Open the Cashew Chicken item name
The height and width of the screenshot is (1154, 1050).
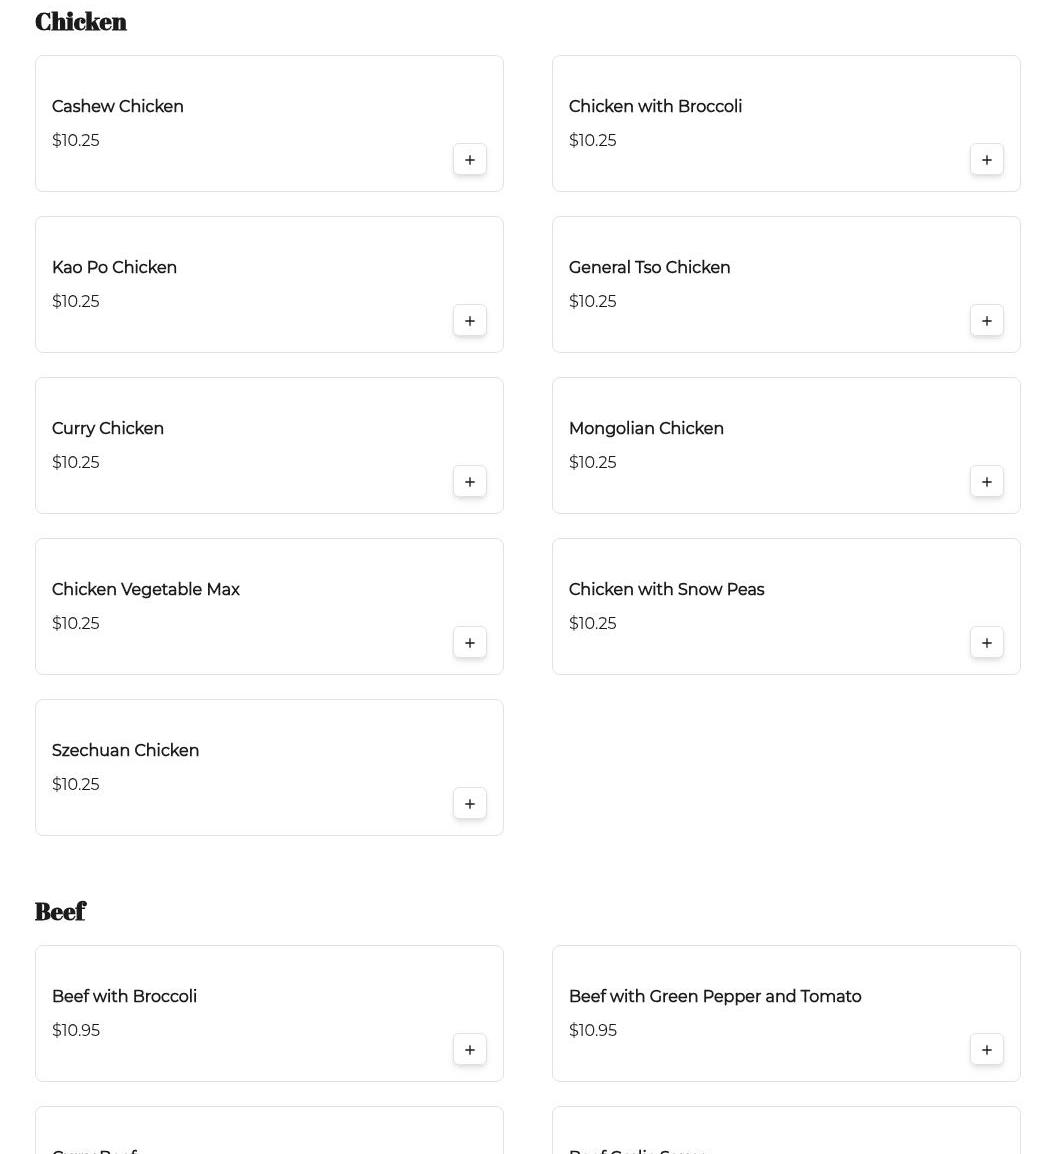point(118,107)
